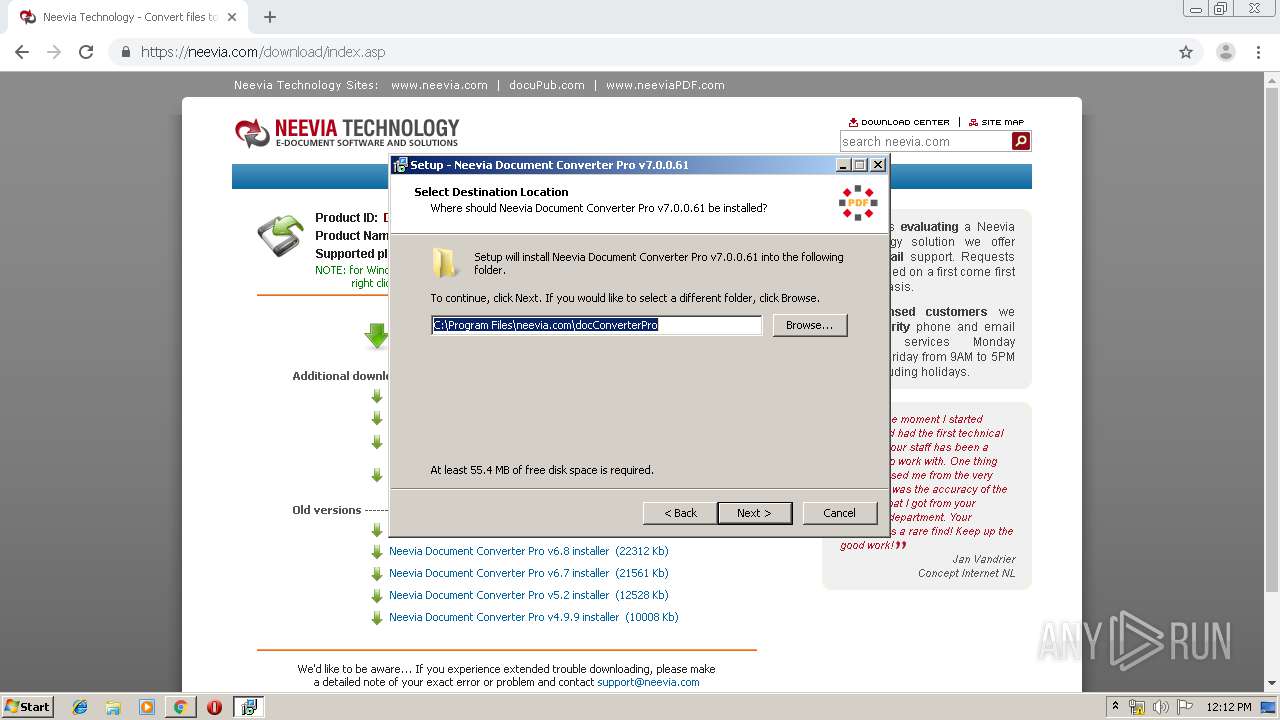Viewport: 1280px width, 720px height.
Task: Launch Internet Explorer from taskbar
Action: tap(80, 707)
